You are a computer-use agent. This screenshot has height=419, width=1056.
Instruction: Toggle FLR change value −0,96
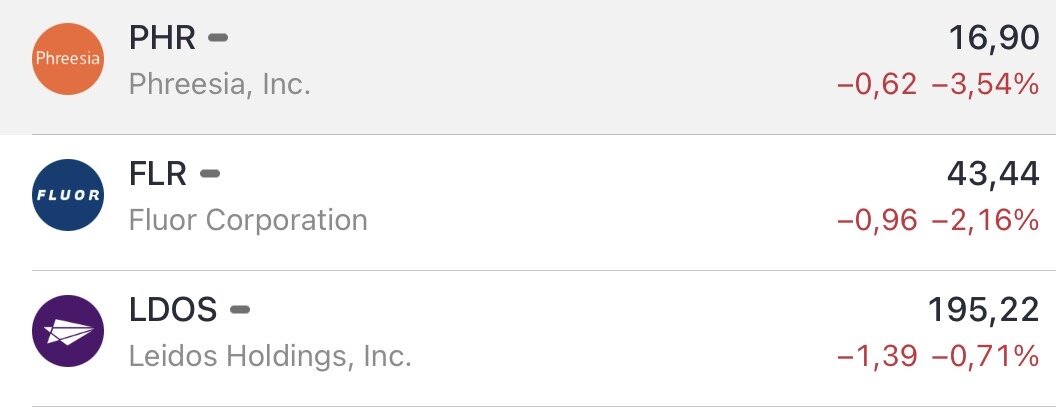pos(876,220)
